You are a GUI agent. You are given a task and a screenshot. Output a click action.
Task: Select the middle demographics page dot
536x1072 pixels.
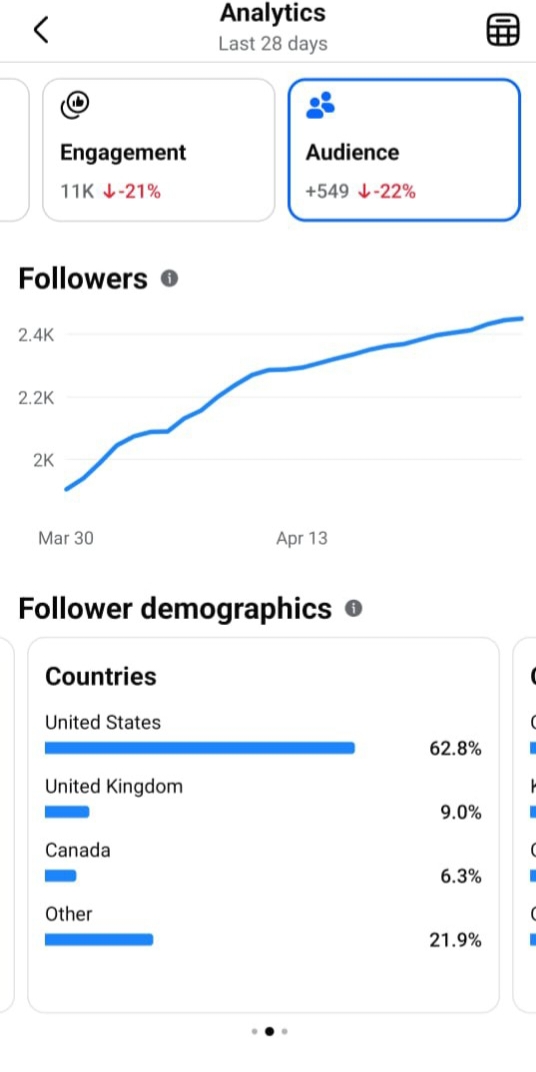[x=269, y=1032]
